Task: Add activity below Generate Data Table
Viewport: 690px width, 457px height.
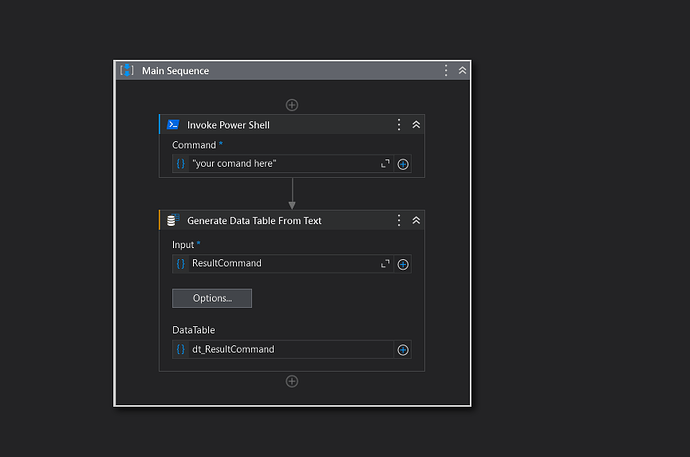Action: coord(292,381)
